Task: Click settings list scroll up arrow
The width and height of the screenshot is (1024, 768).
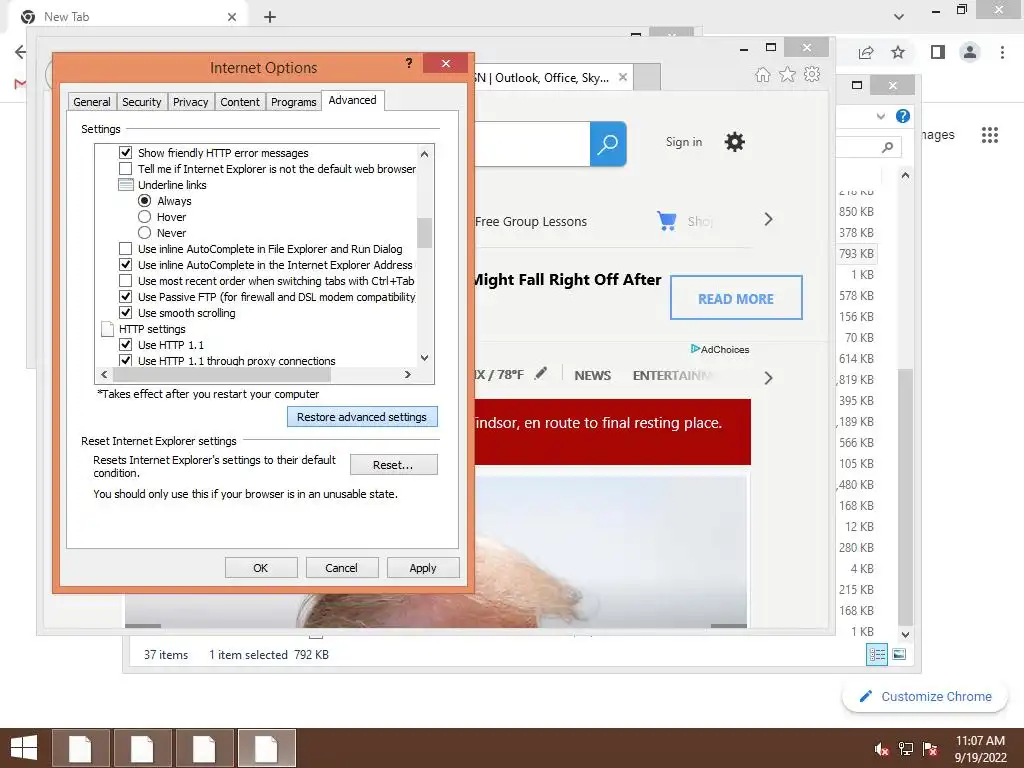Action: pyautogui.click(x=424, y=154)
